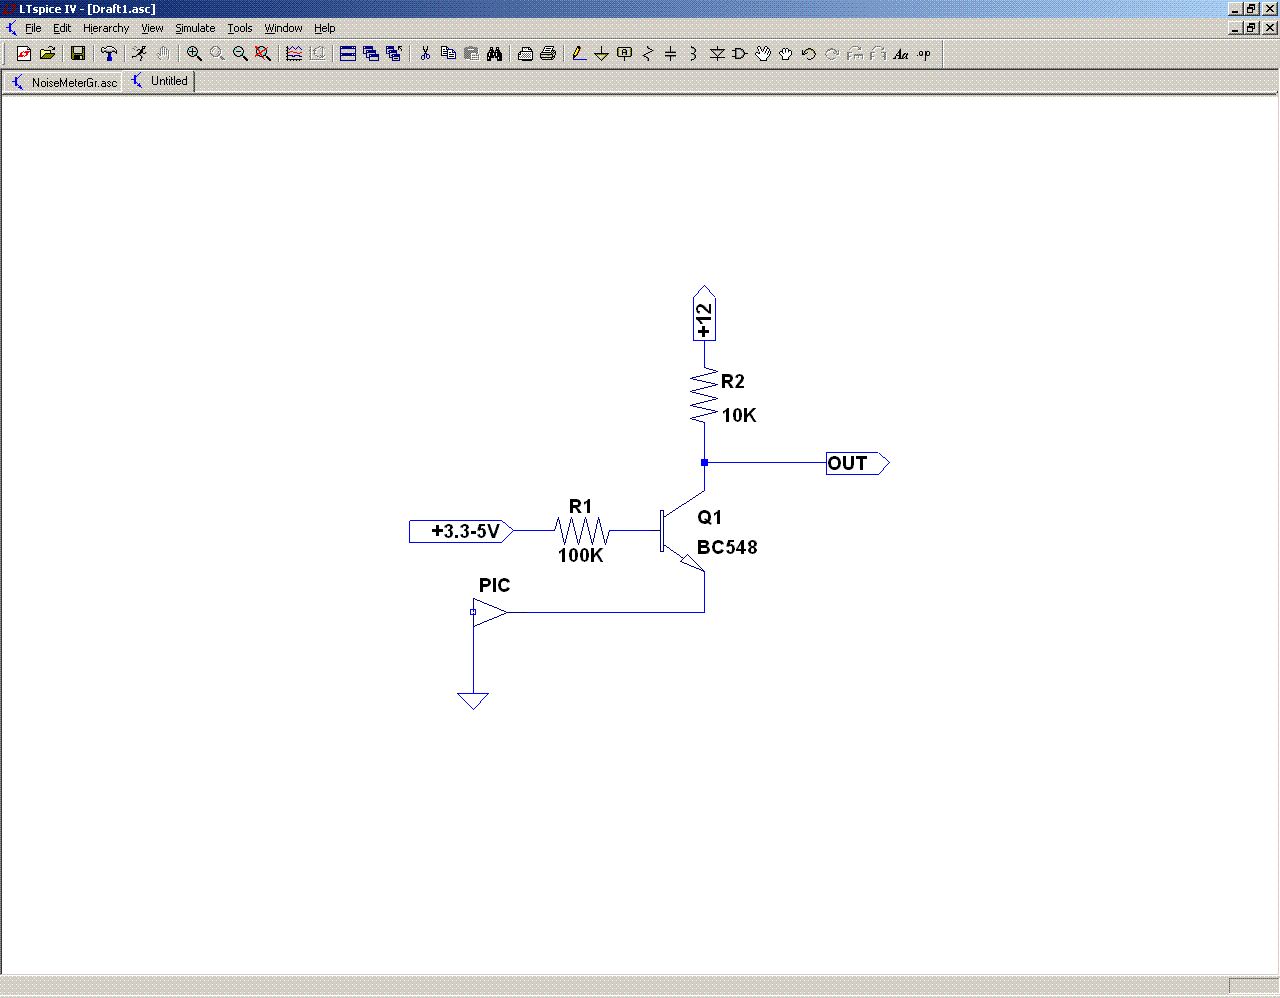
Task: Click the pan magnifier icon
Action: tap(217, 54)
